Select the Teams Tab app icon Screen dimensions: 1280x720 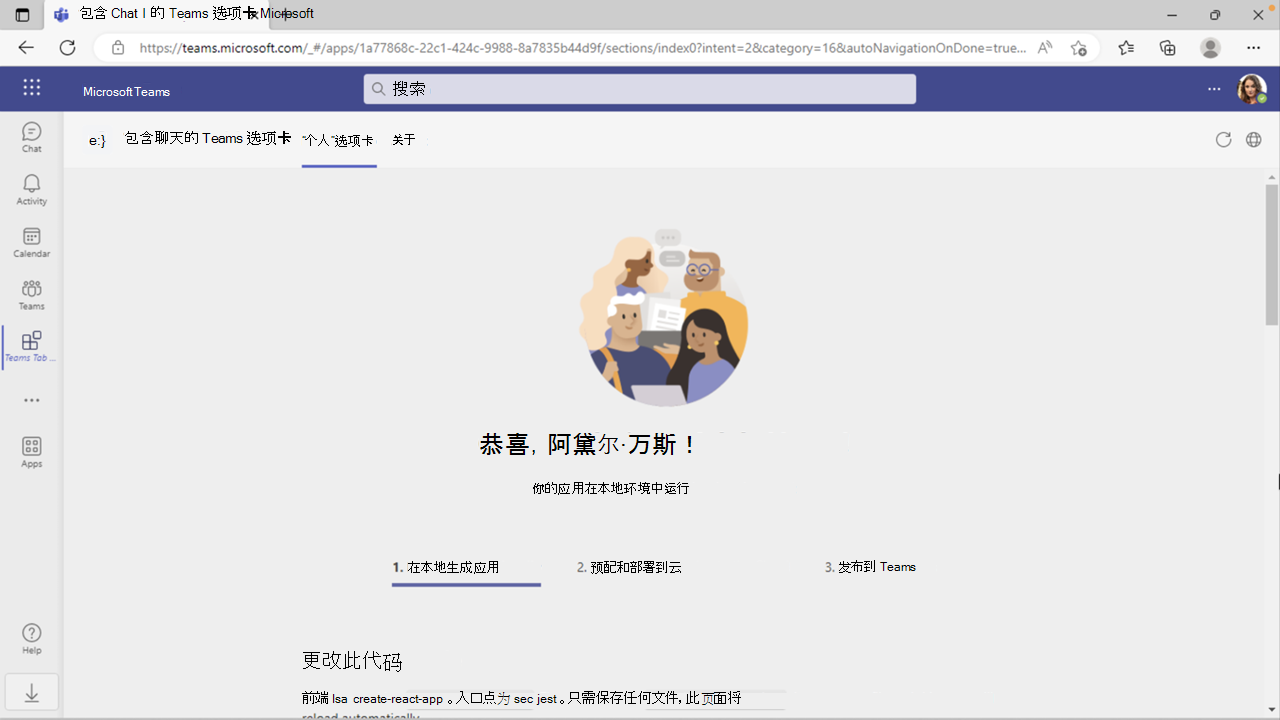(x=32, y=347)
